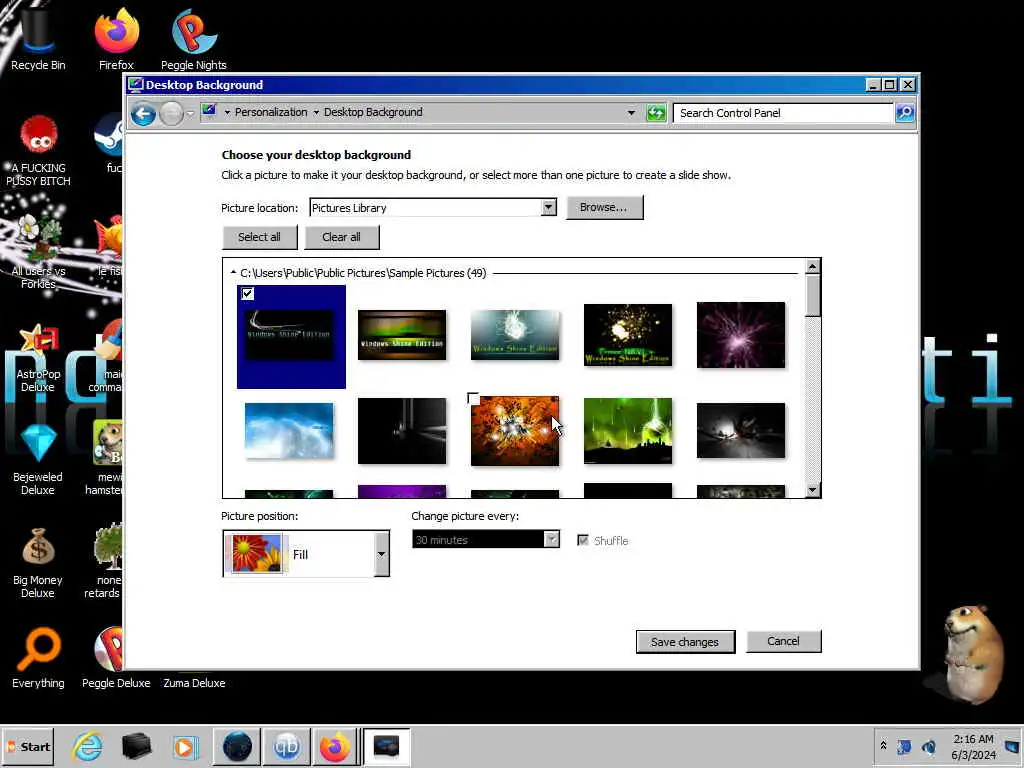Select the gray abstract dark wallpaper
Image resolution: width=1024 pixels, height=768 pixels.
coord(741,430)
